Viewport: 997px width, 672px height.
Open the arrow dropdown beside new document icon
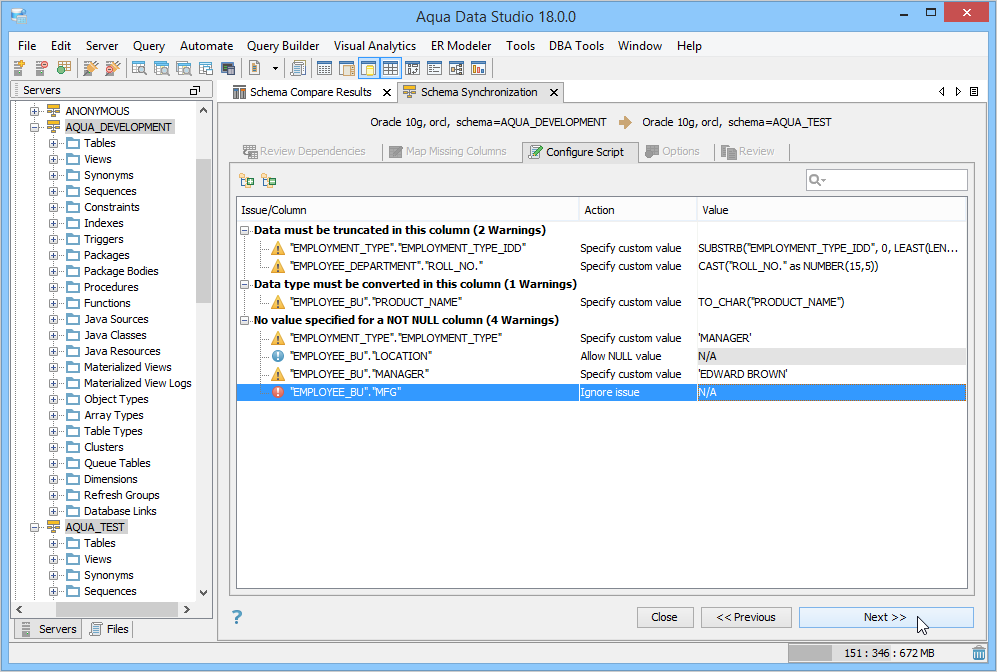(275, 68)
